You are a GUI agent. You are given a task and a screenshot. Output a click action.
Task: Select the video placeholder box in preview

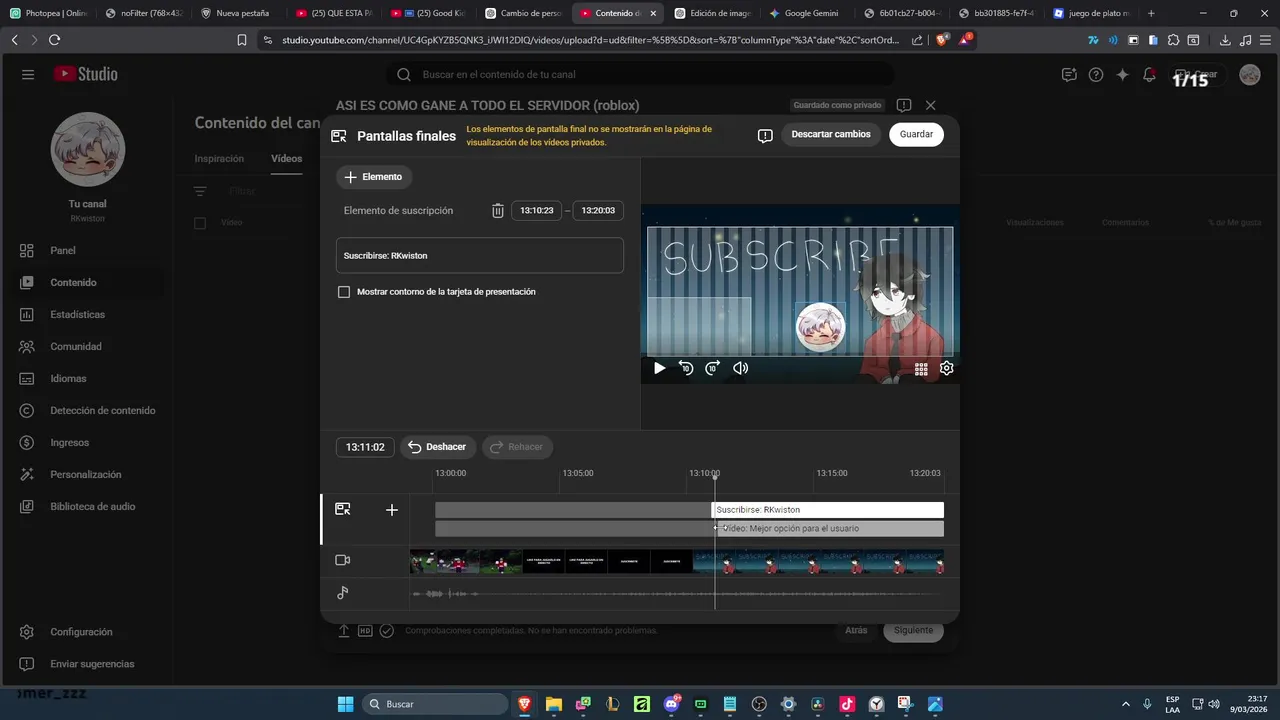pyautogui.click(x=699, y=326)
